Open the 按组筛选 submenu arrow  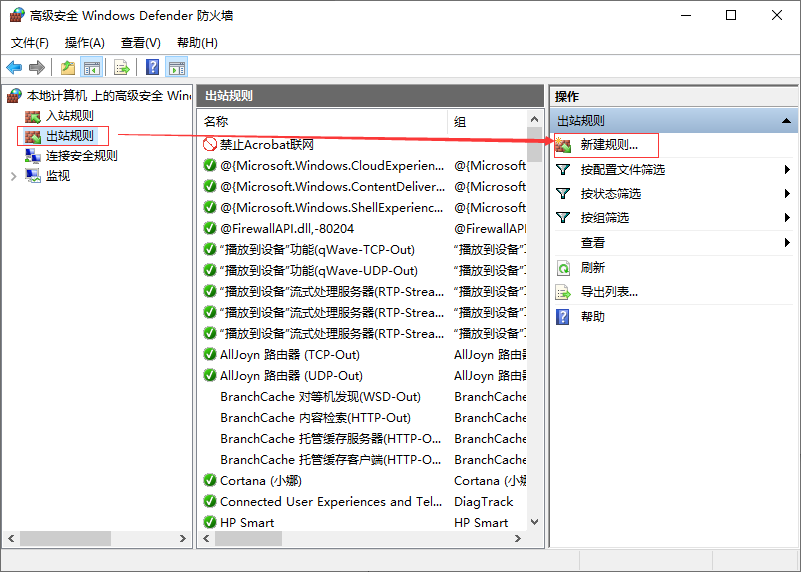[x=787, y=218]
